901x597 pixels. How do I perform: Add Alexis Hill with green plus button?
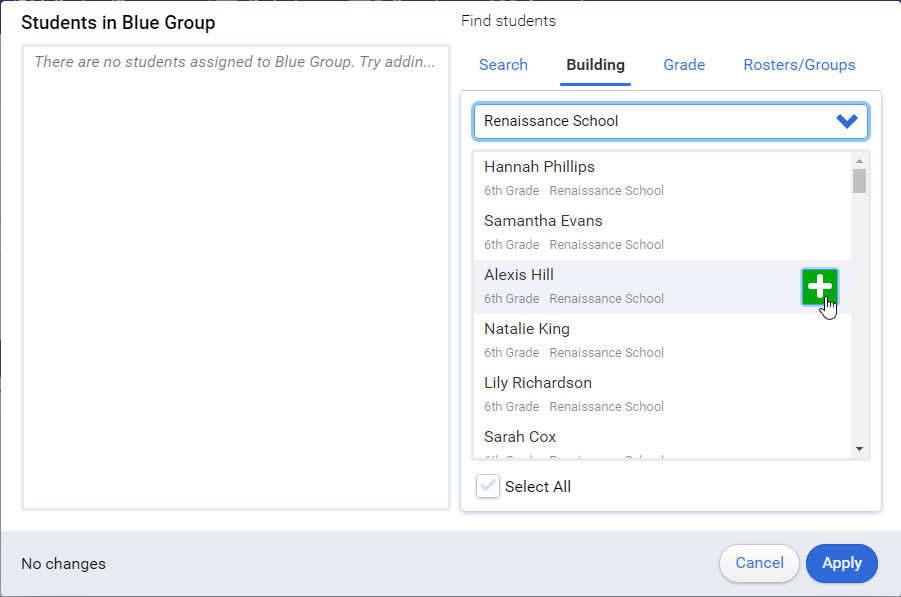819,287
